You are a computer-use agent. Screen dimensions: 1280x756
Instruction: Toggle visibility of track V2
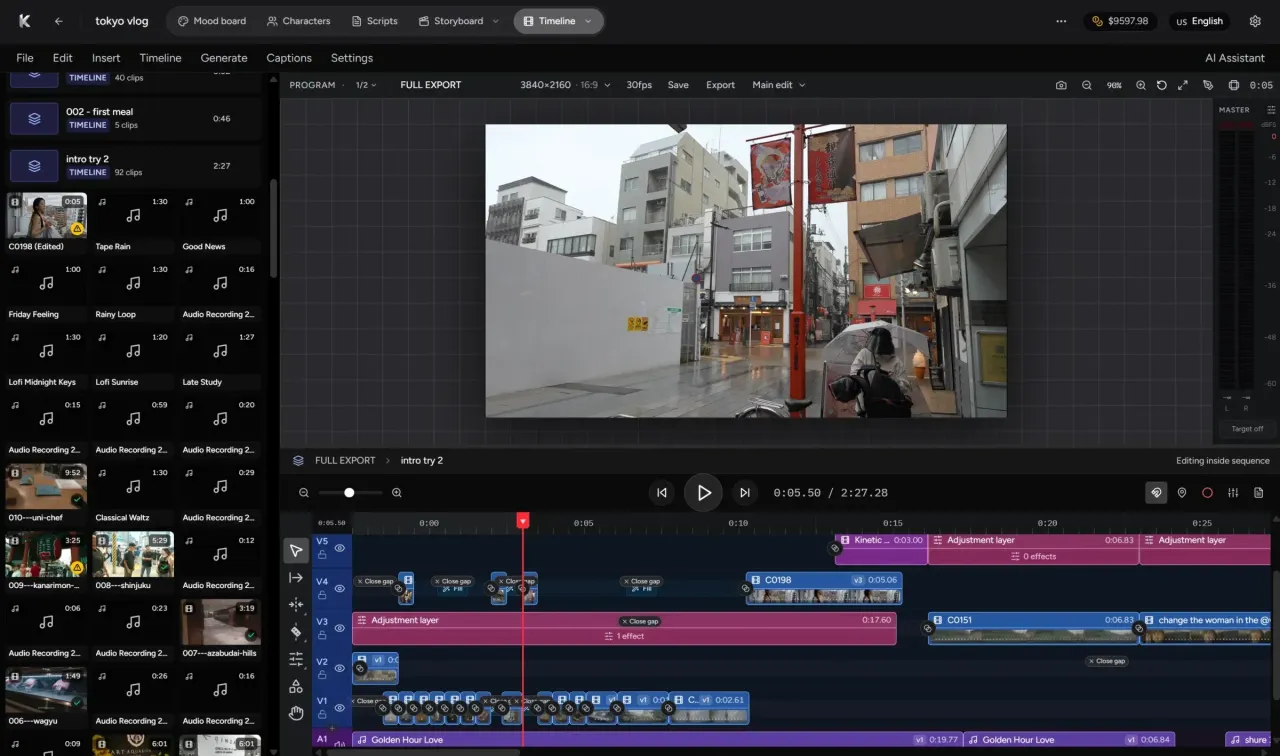(x=340, y=668)
